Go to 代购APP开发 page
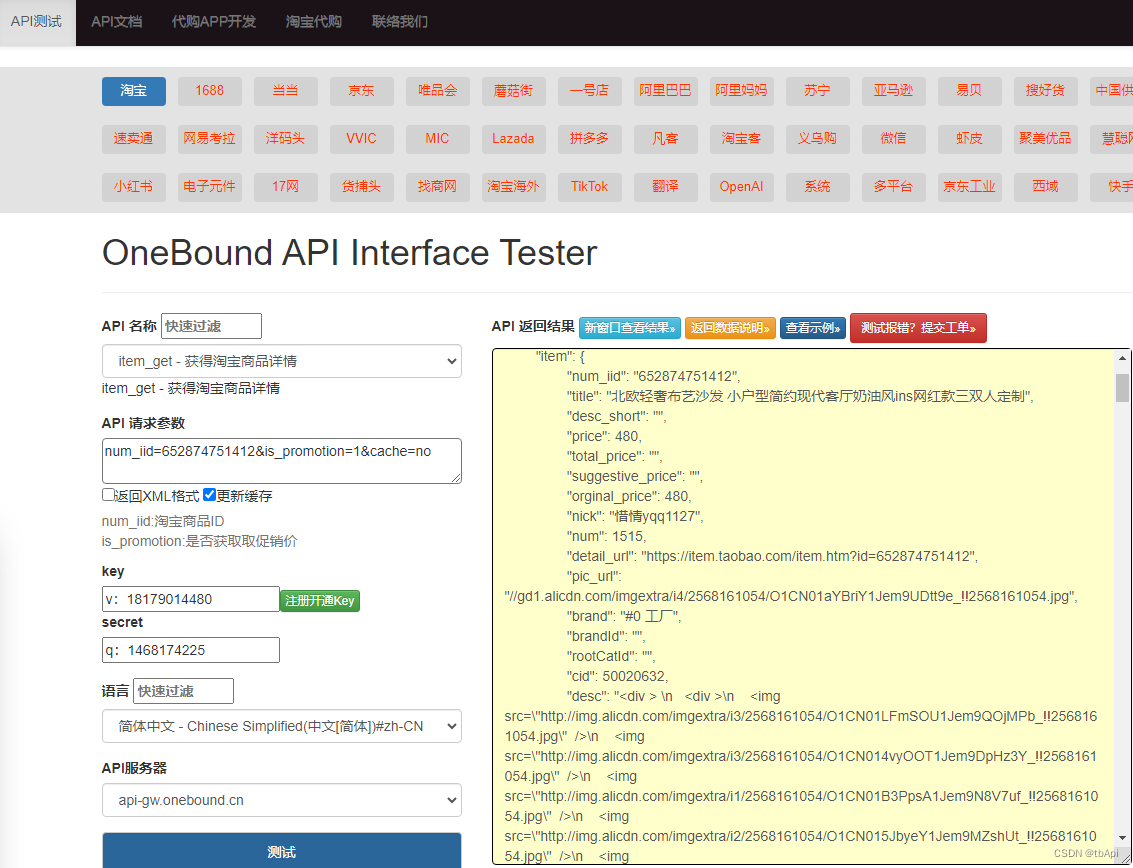The image size is (1133, 868). pos(214,22)
